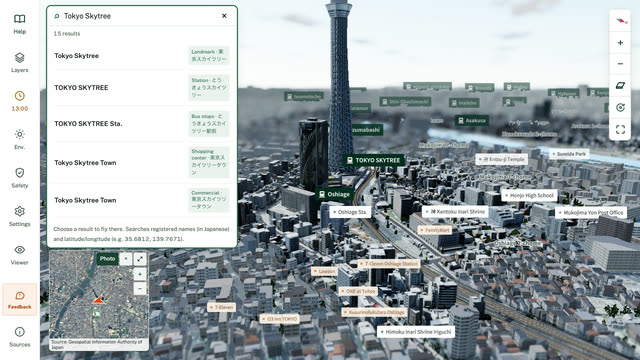Click the Asakusa station map label
This screenshot has width=640, height=360.
[x=472, y=120]
